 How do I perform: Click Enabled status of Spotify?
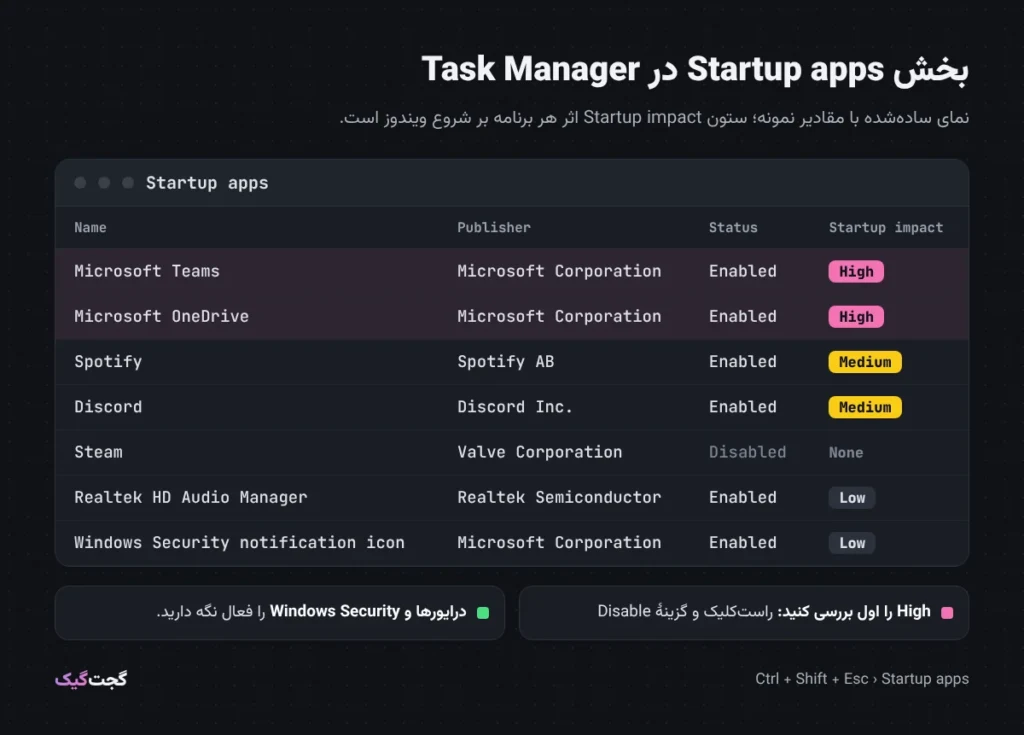click(x=743, y=362)
